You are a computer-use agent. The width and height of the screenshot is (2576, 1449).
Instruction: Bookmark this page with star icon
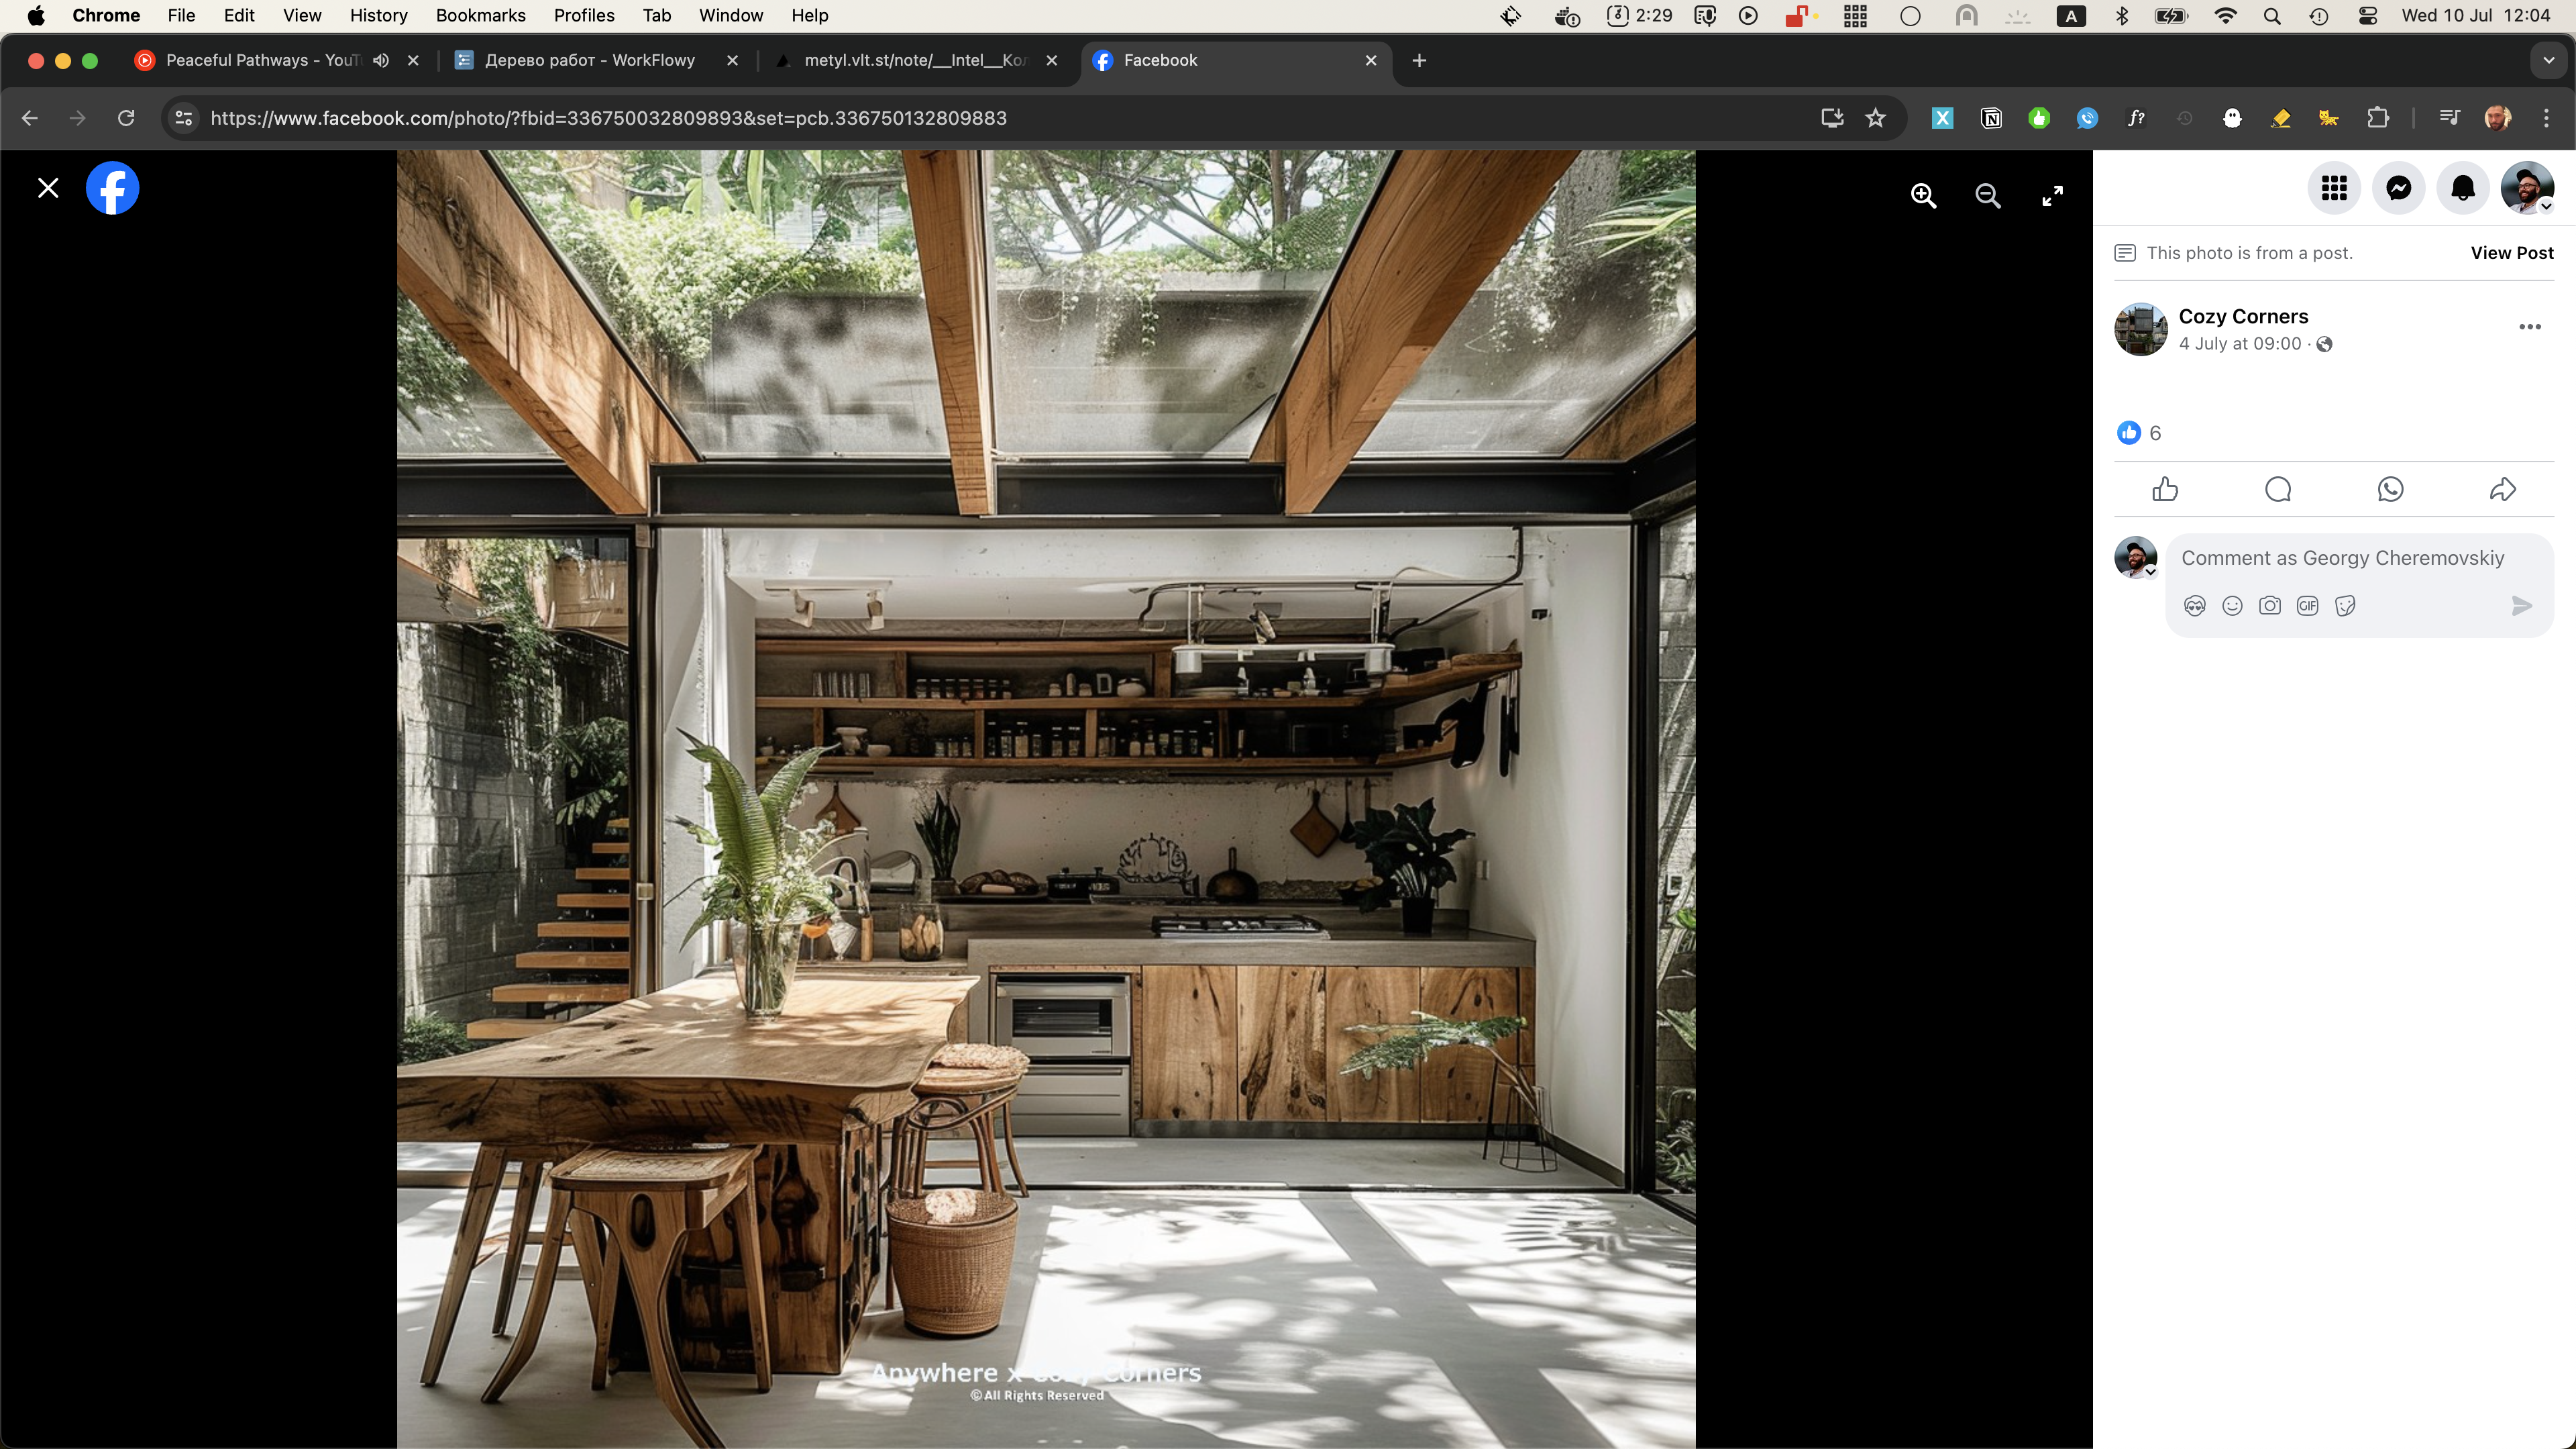[x=1875, y=118]
